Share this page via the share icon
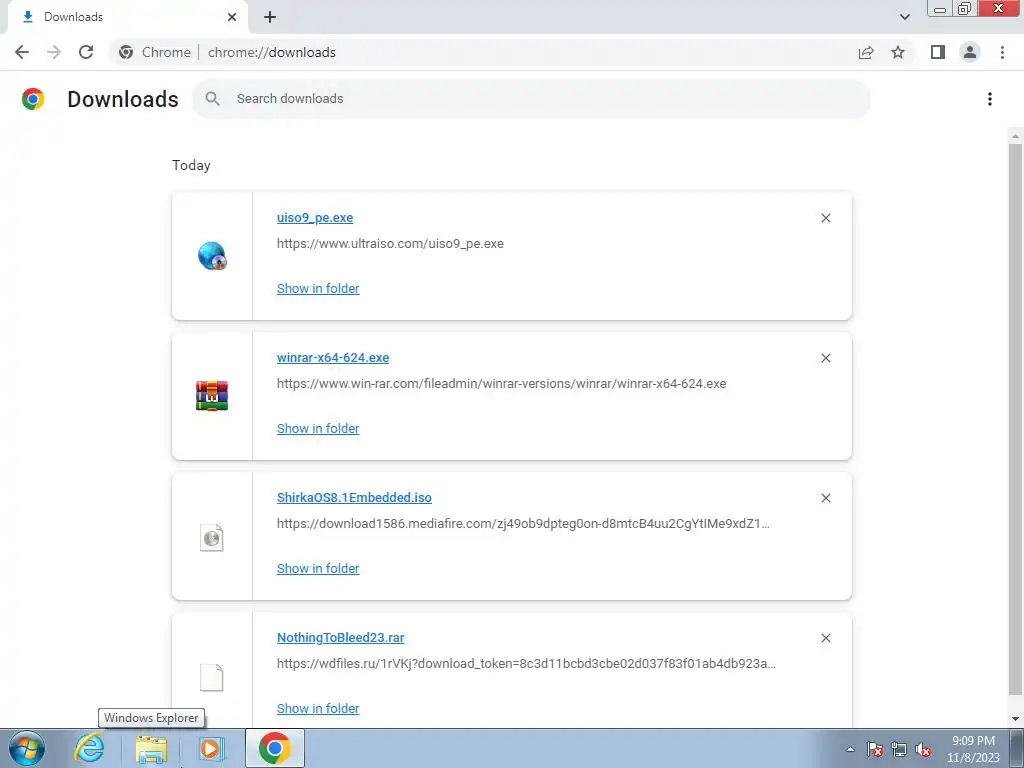 point(866,52)
